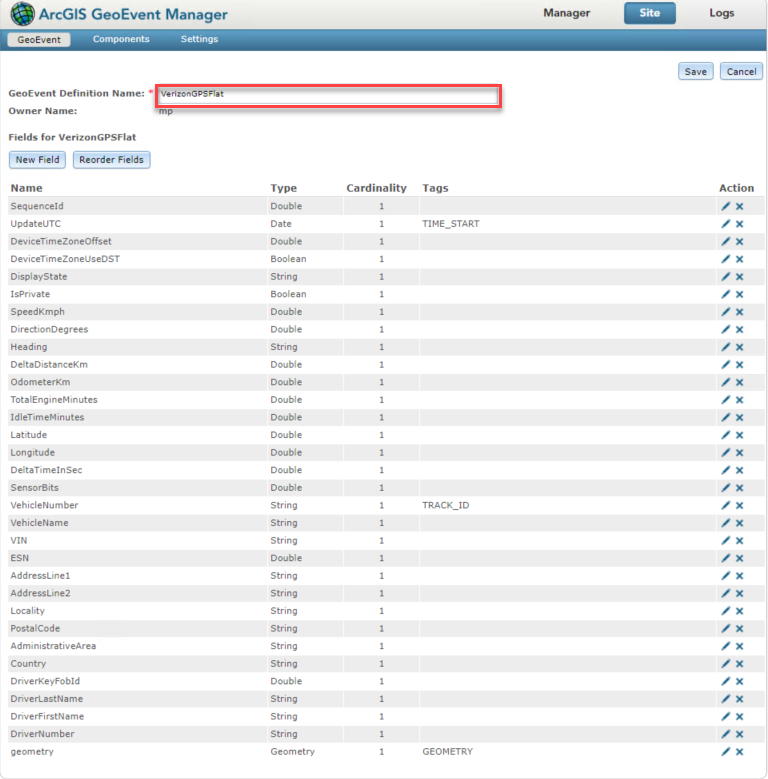Cancel editing the definition
Image resolution: width=768 pixels, height=779 pixels.
[741, 72]
